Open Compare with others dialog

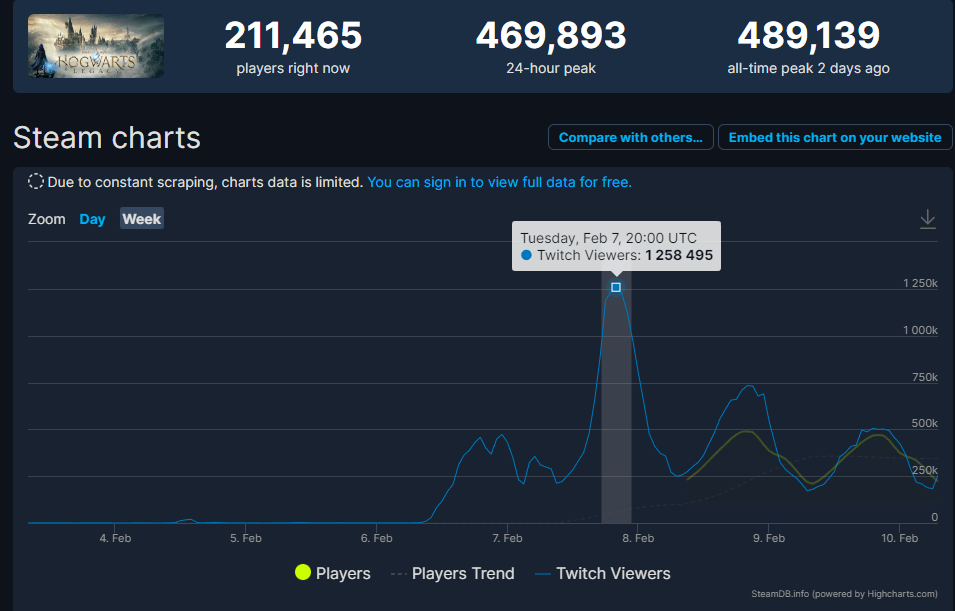[630, 137]
